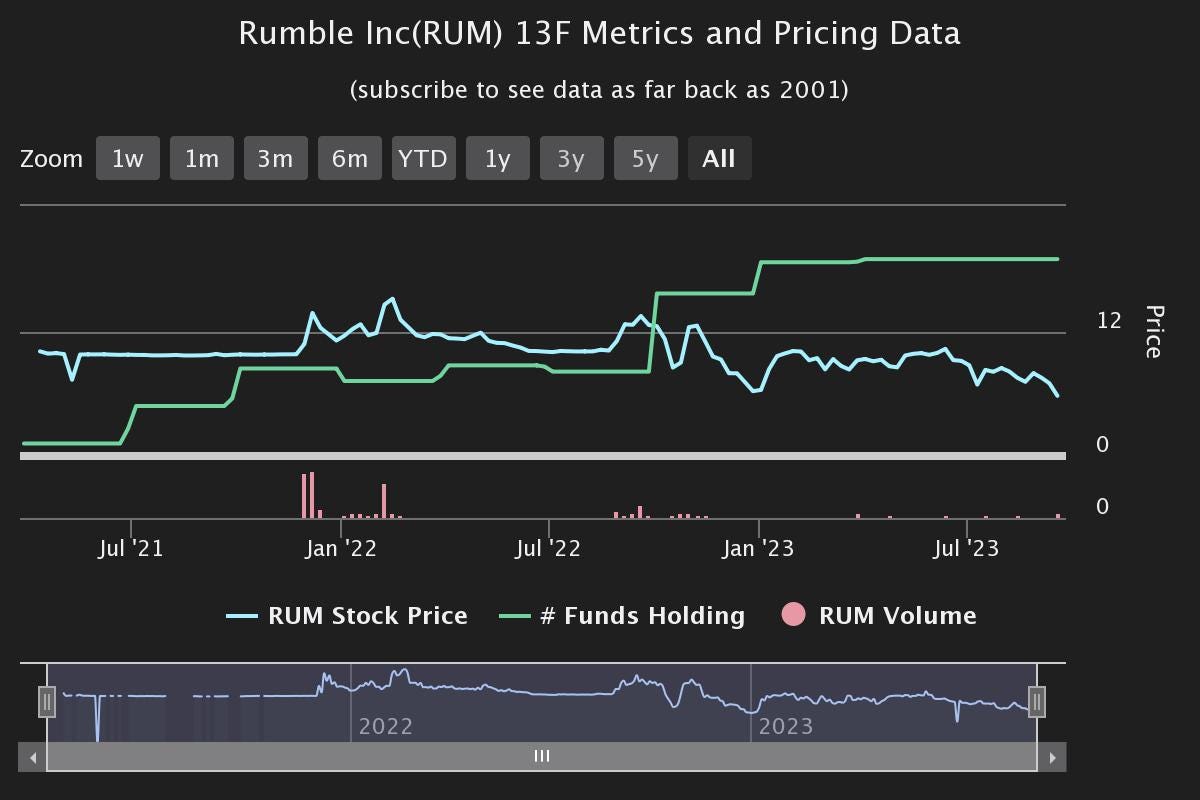Click the navigator right range handle

pos(1037,702)
